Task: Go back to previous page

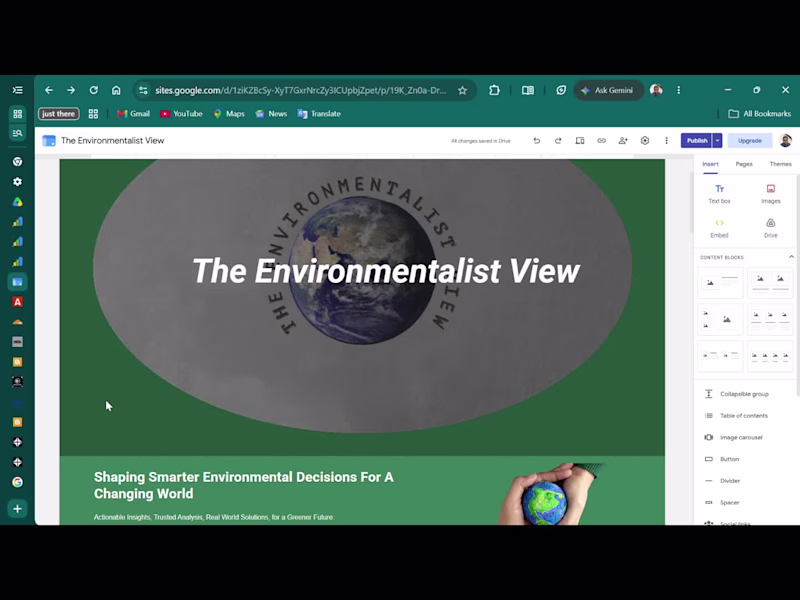Action: (x=48, y=90)
